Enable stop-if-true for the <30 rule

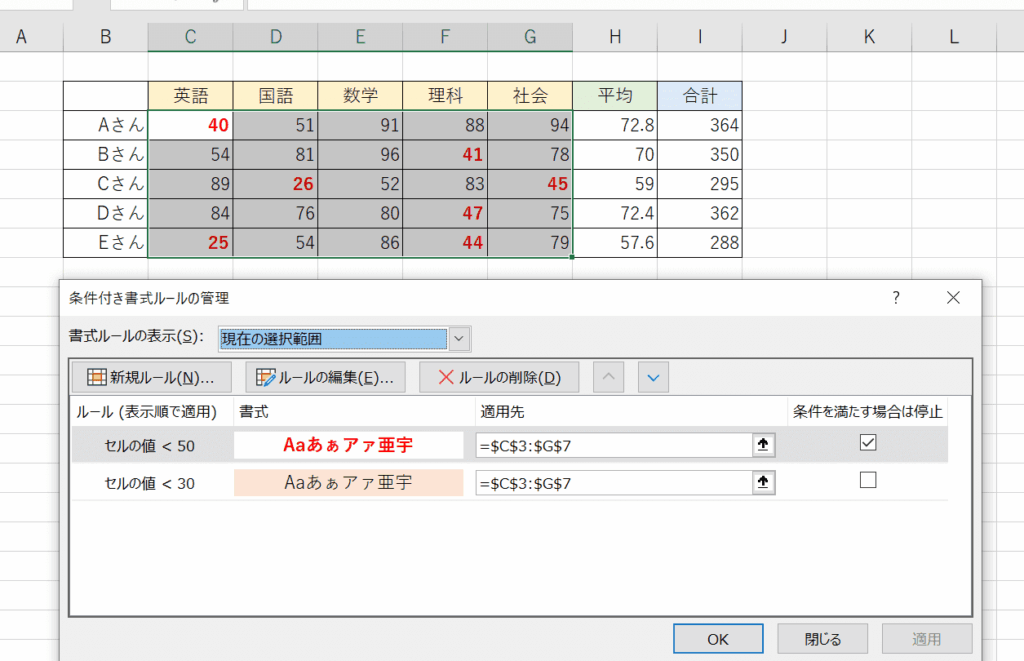(867, 481)
